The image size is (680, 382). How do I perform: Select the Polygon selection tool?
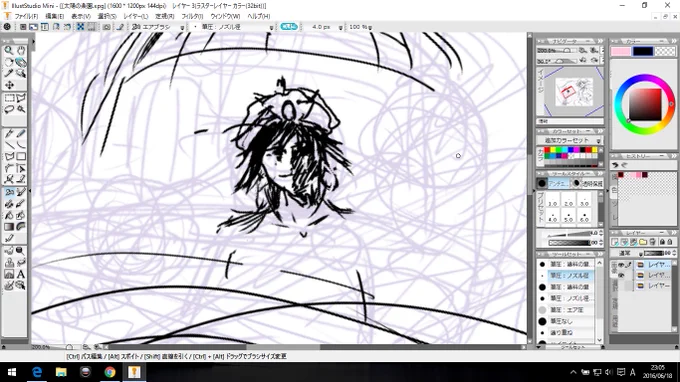[x=20, y=98]
